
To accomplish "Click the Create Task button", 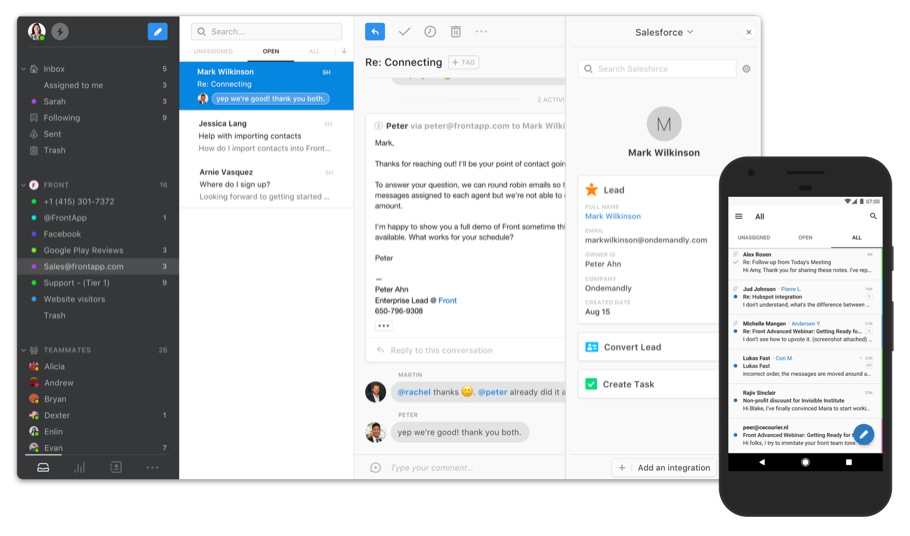I will 649,384.
